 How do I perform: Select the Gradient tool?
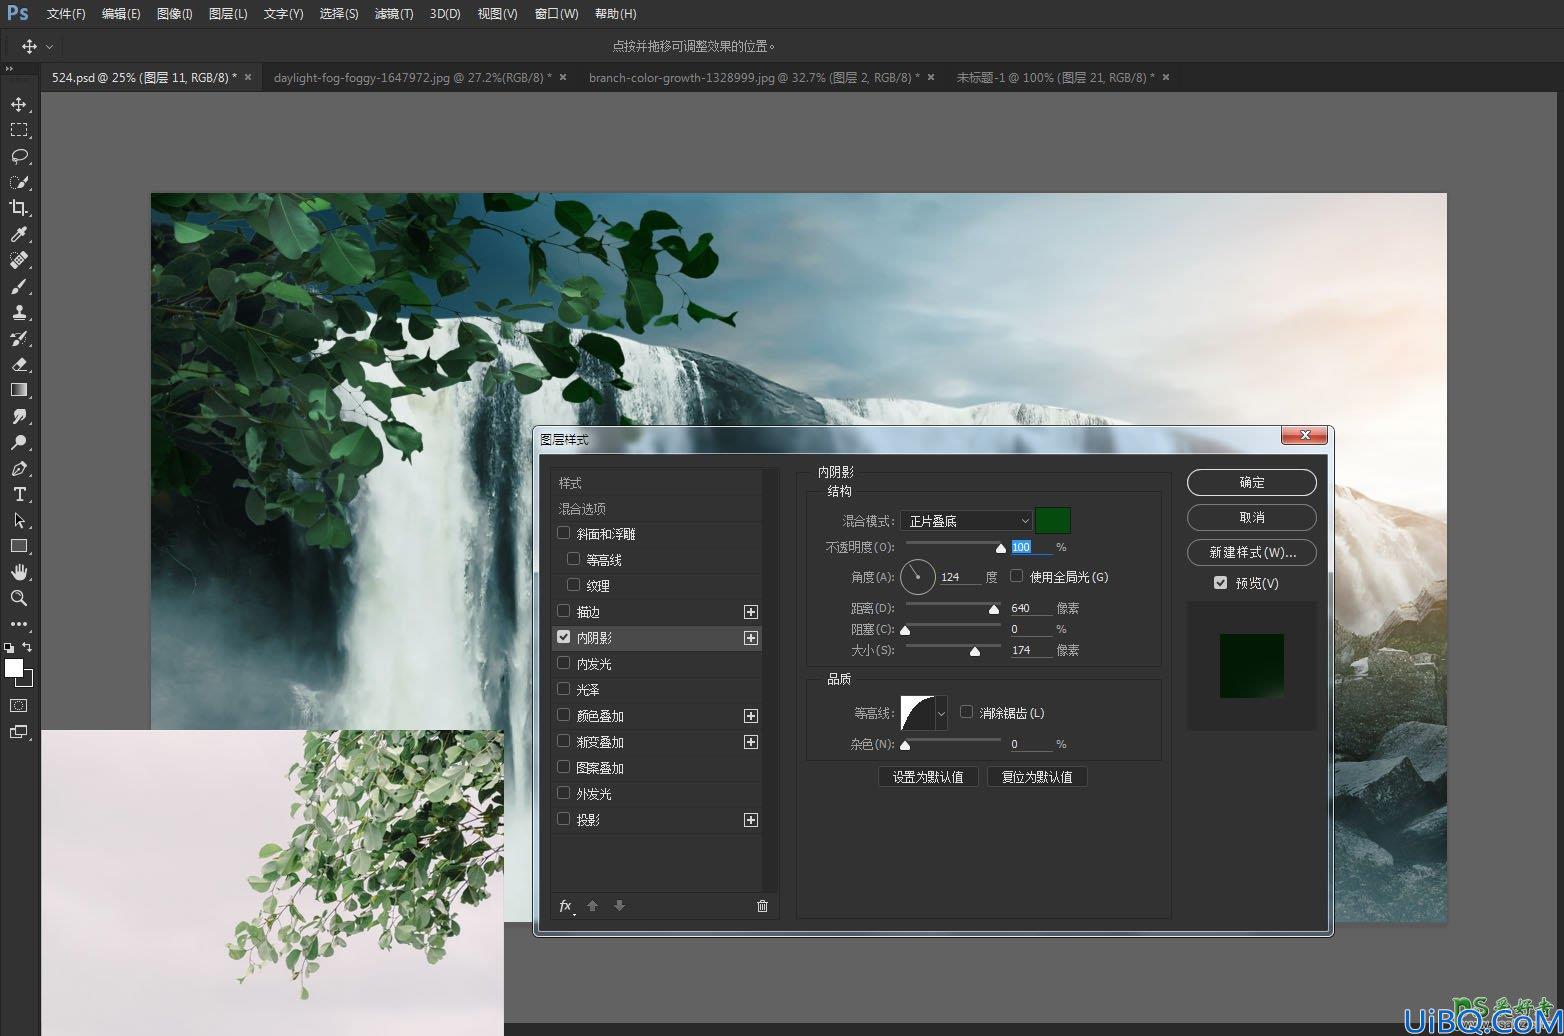pos(19,390)
